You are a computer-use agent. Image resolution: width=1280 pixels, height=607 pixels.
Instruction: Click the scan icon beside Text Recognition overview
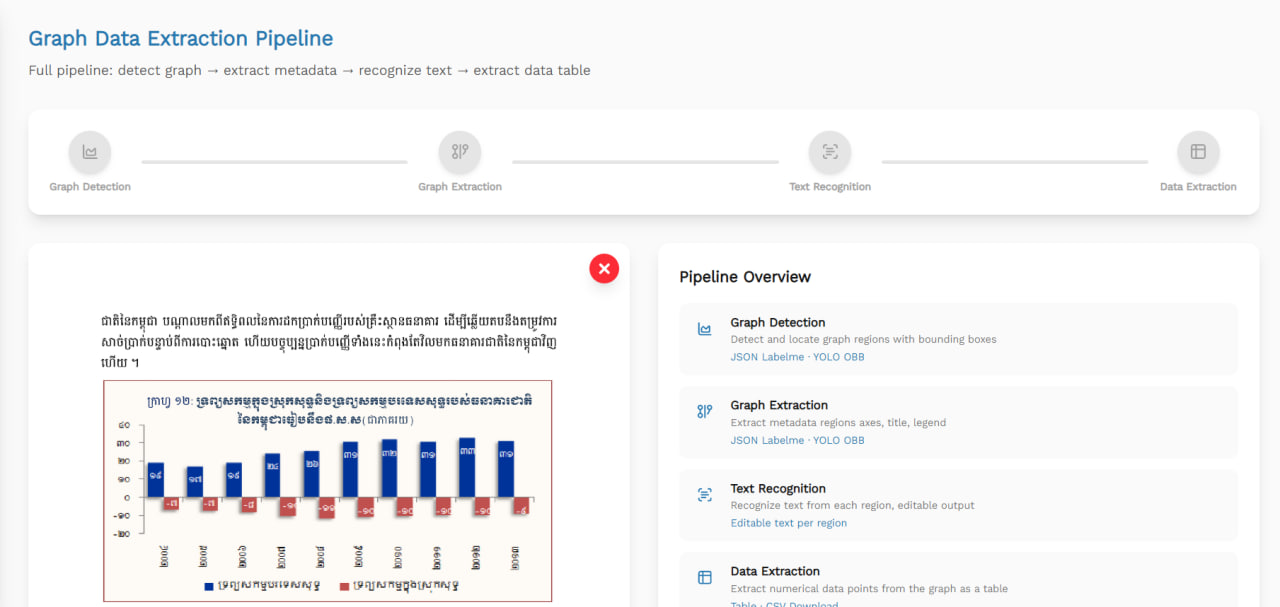(704, 495)
